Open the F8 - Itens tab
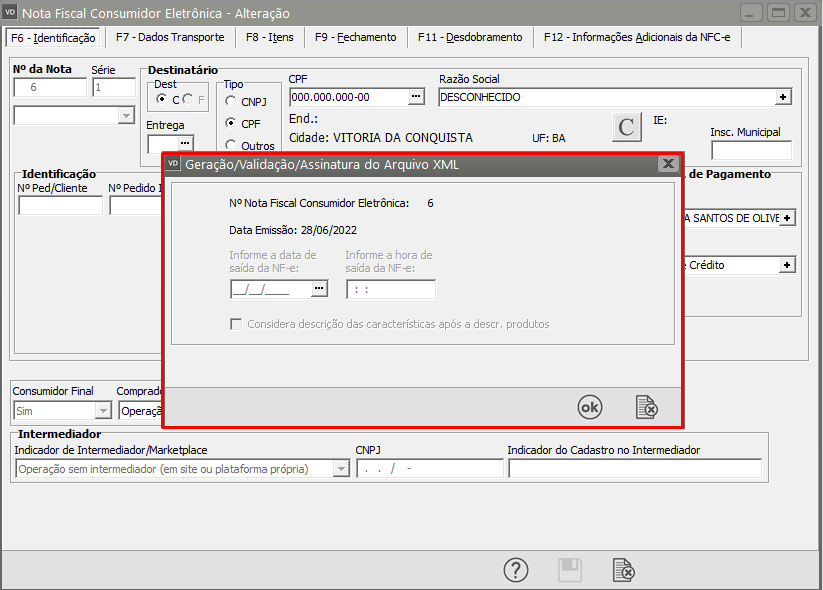823x590 pixels. pos(268,37)
